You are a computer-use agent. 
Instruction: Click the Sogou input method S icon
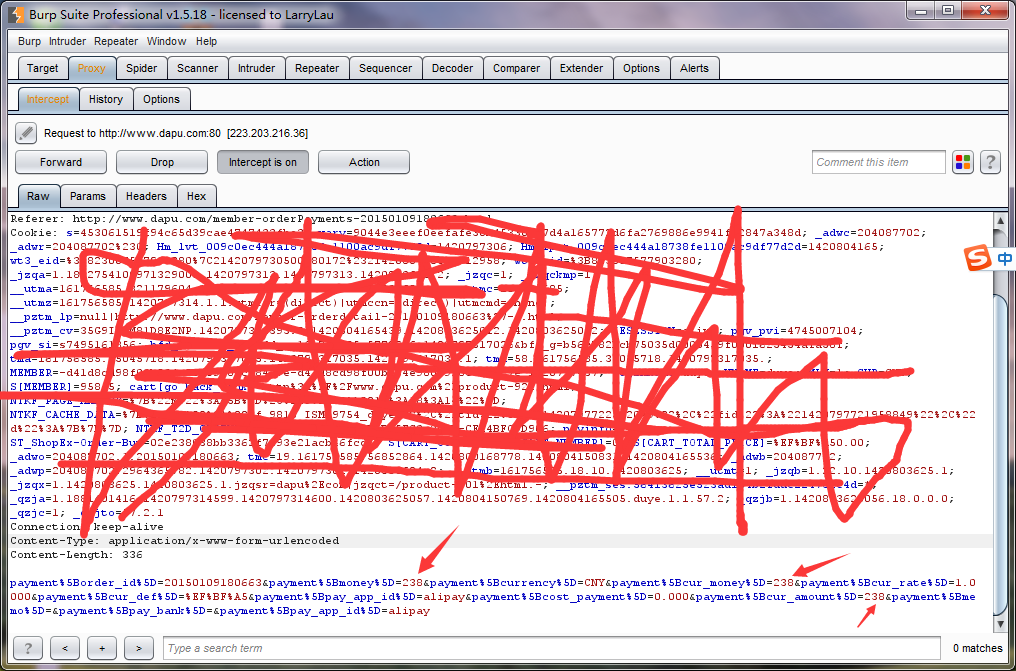[976, 259]
